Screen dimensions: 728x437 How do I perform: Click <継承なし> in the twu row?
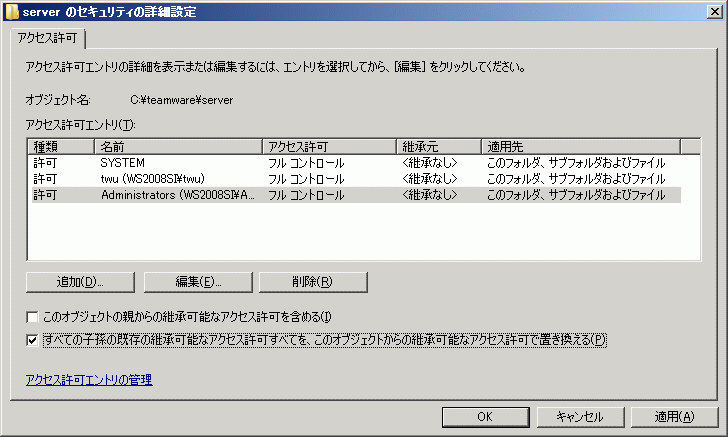[430, 179]
